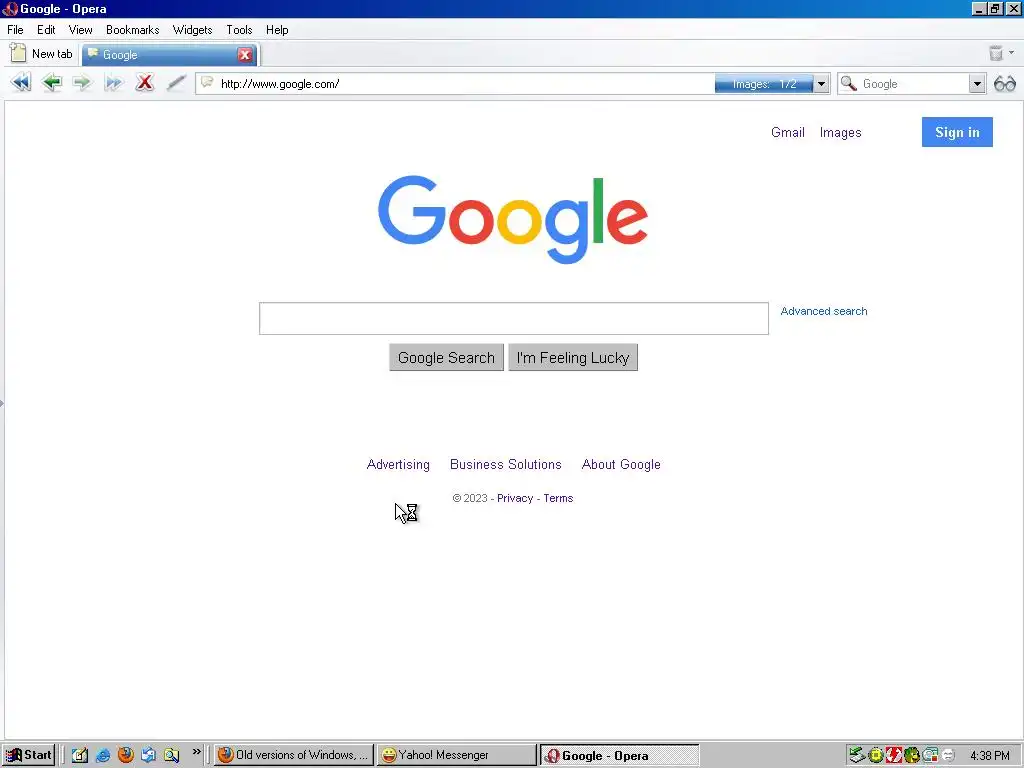The width and height of the screenshot is (1024, 768).
Task: Click the Fast Forward toolbar button
Action: coord(114,83)
